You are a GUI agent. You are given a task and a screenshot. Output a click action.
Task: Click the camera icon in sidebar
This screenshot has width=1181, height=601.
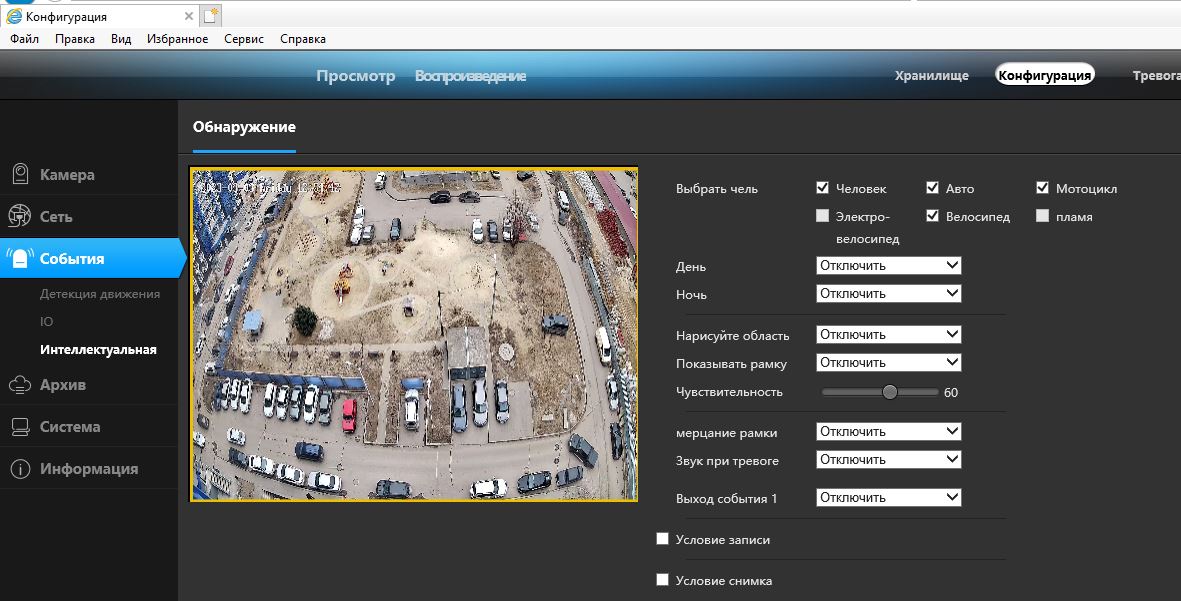(x=19, y=175)
